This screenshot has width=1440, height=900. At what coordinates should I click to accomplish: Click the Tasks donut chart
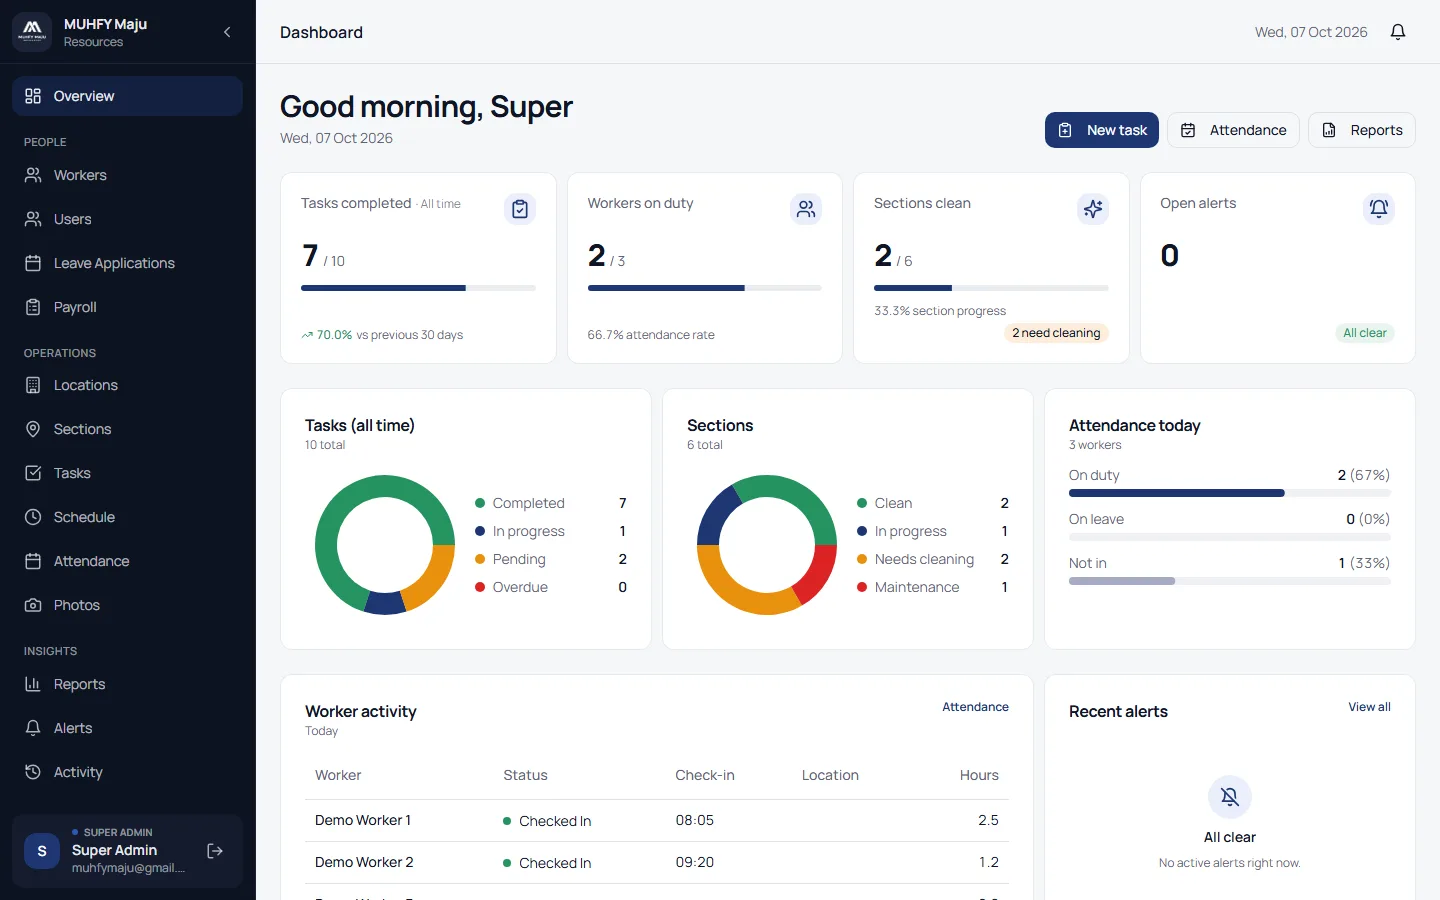tap(385, 545)
